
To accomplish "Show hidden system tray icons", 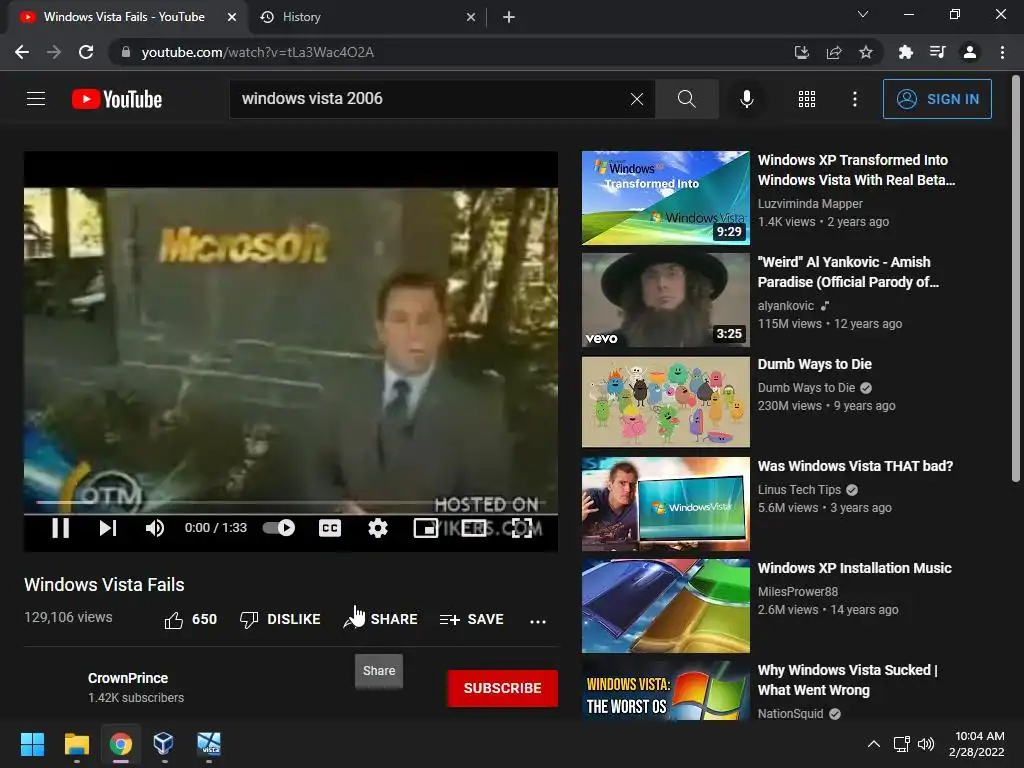I will (x=873, y=744).
